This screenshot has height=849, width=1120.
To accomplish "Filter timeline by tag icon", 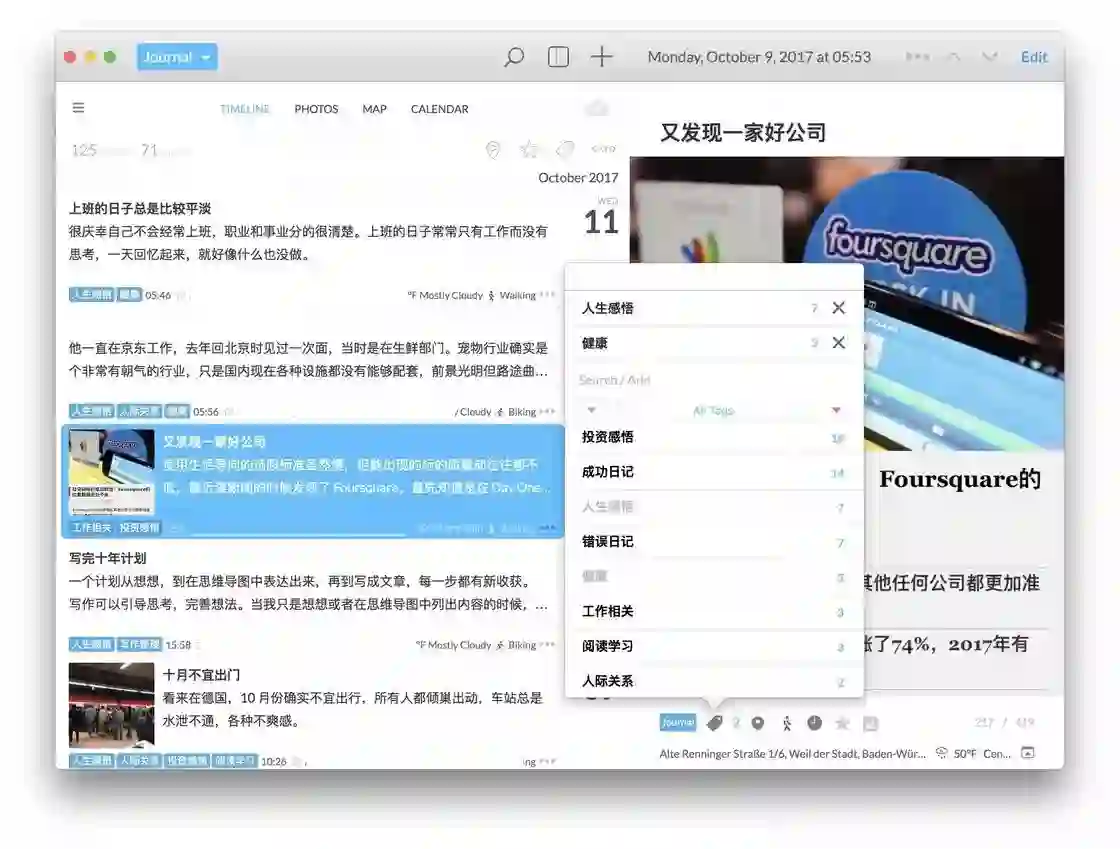I will pyautogui.click(x=566, y=149).
